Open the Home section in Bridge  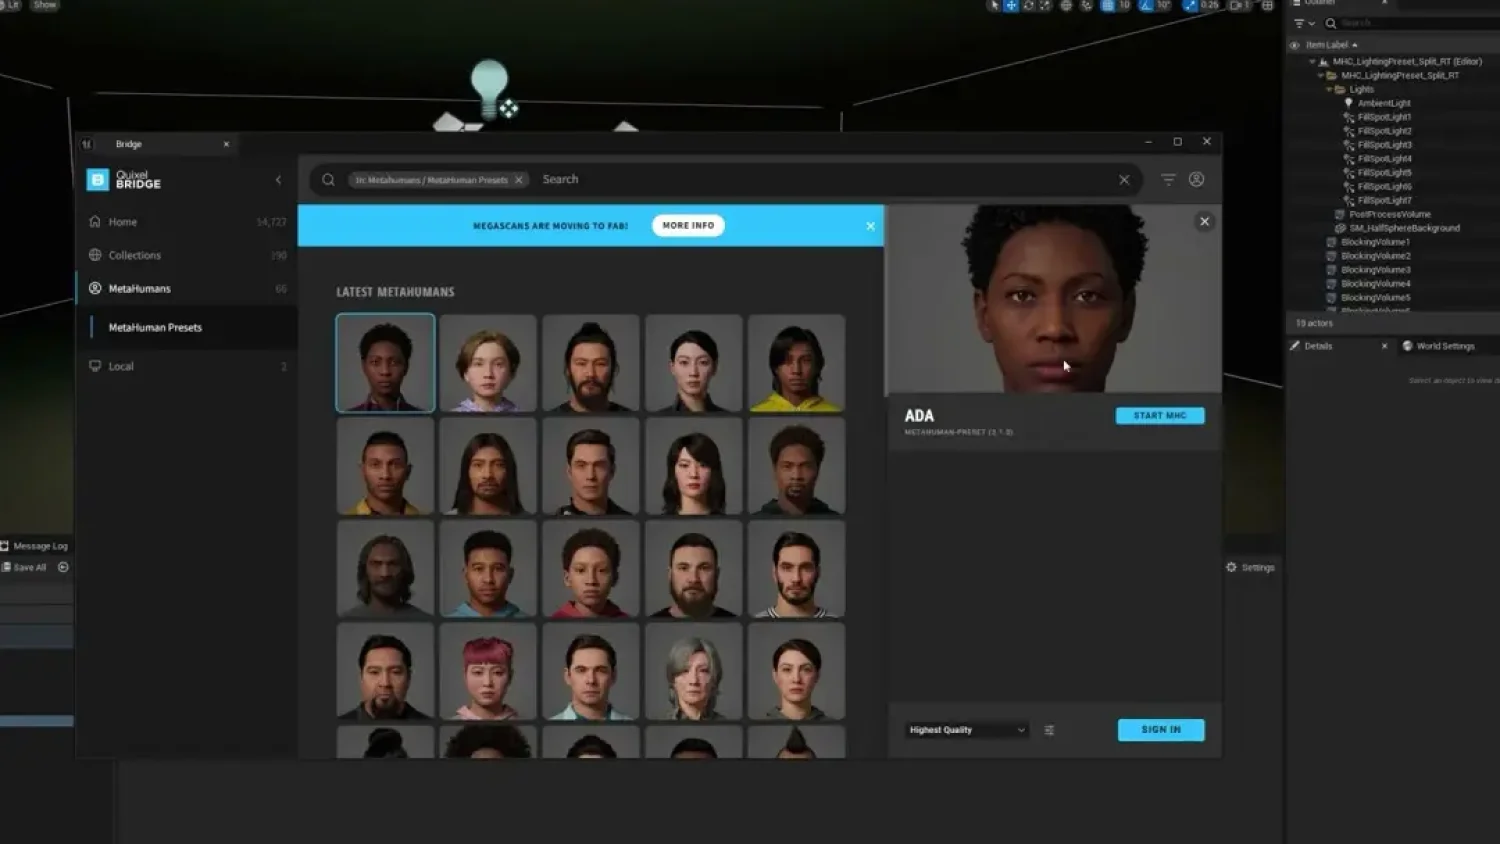187,222
